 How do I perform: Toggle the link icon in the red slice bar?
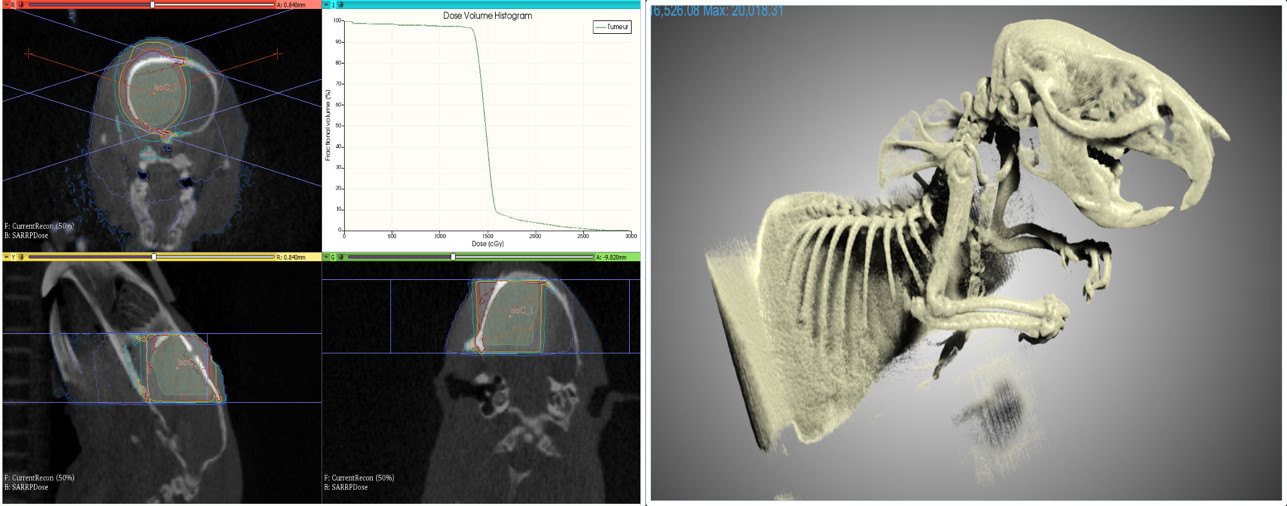[x=21, y=5]
